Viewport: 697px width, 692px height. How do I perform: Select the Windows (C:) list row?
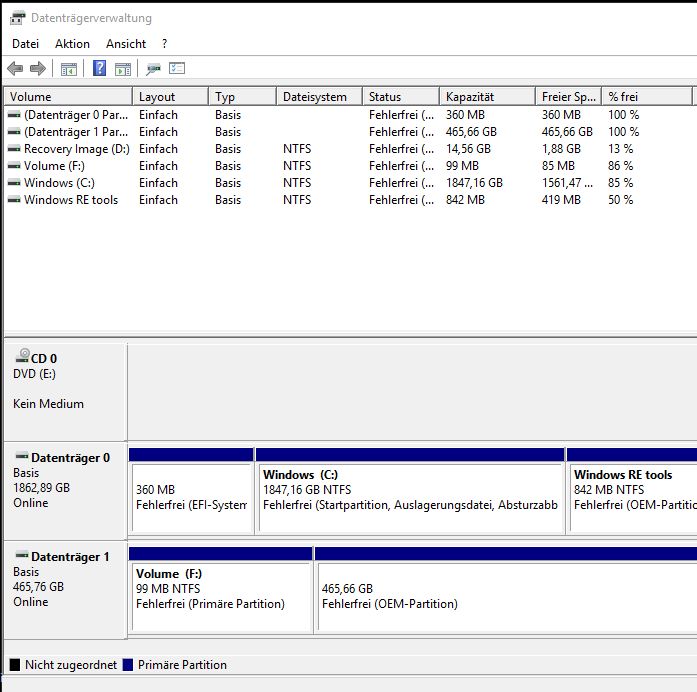coord(348,183)
